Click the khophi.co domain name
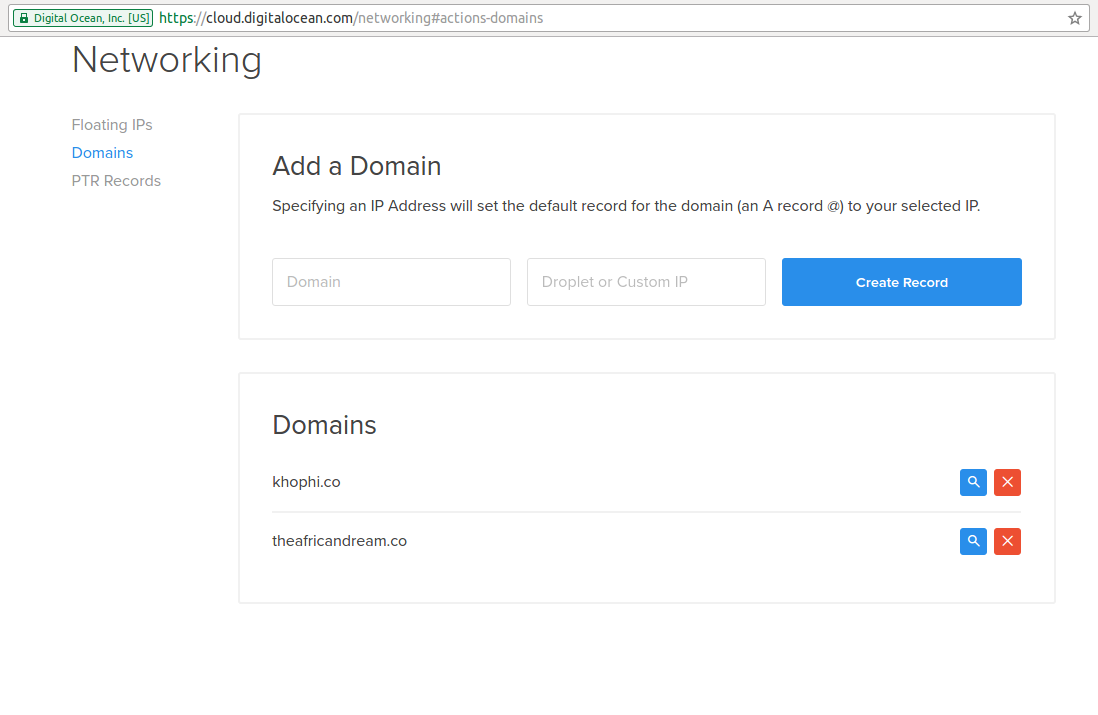This screenshot has width=1098, height=715. pos(306,482)
